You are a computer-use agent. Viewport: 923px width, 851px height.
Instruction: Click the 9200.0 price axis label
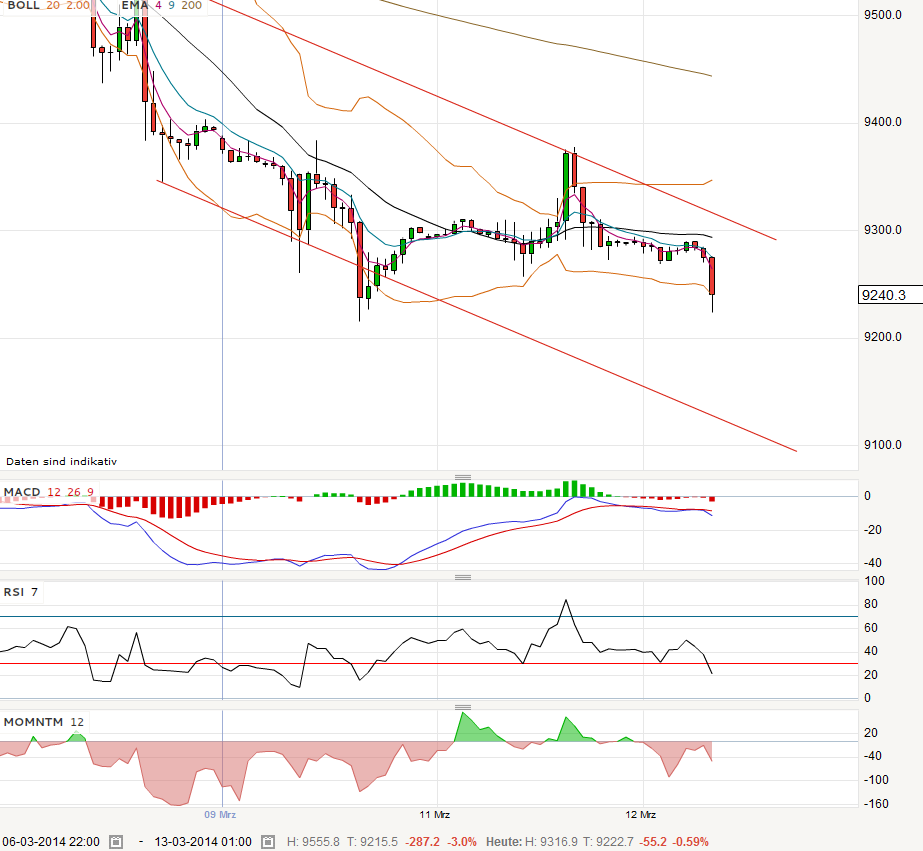tap(882, 337)
